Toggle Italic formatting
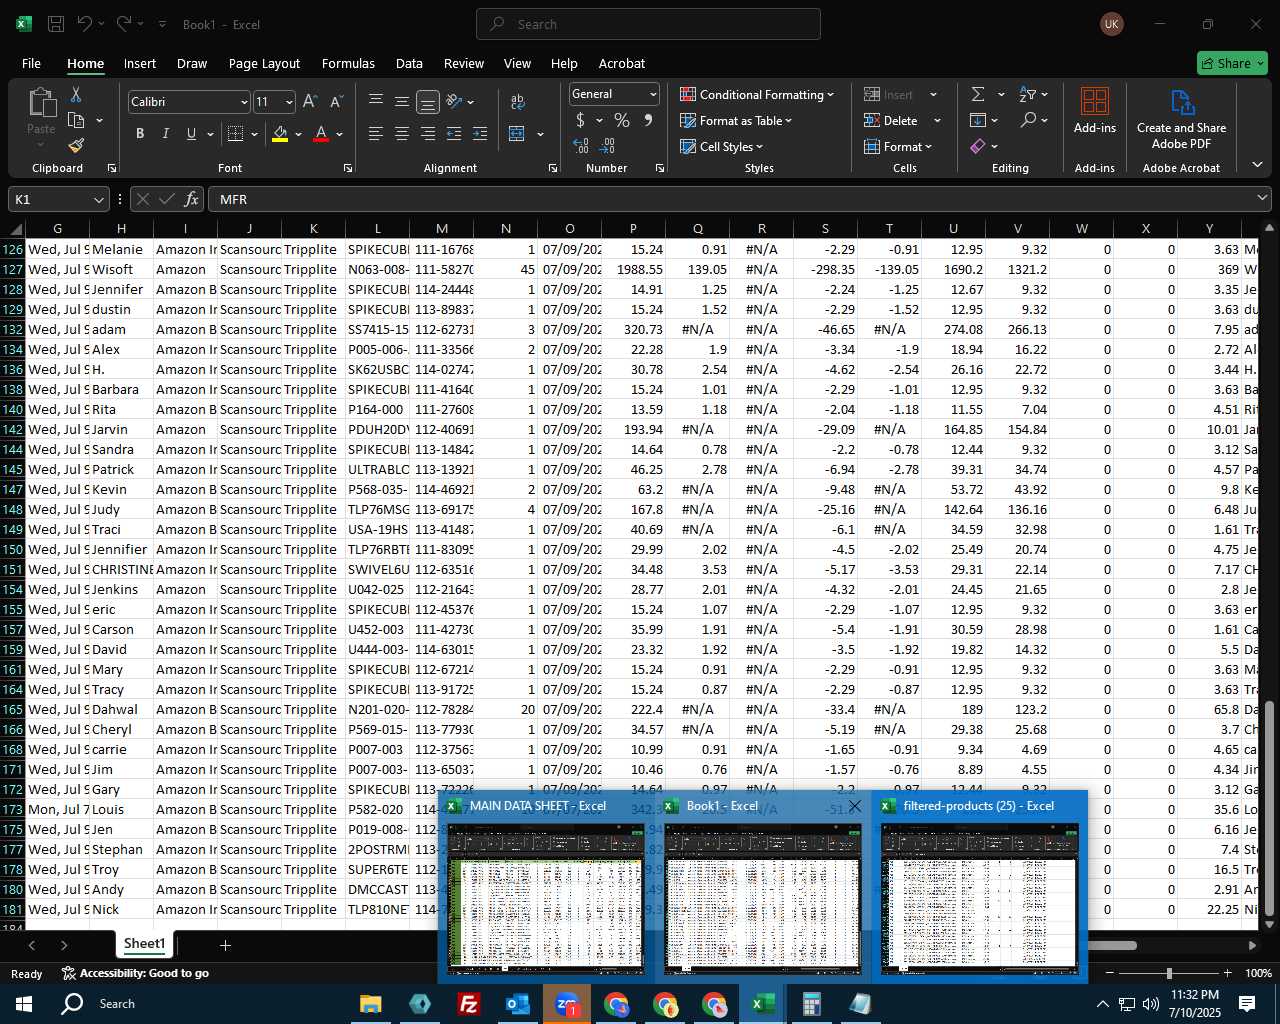 [165, 134]
